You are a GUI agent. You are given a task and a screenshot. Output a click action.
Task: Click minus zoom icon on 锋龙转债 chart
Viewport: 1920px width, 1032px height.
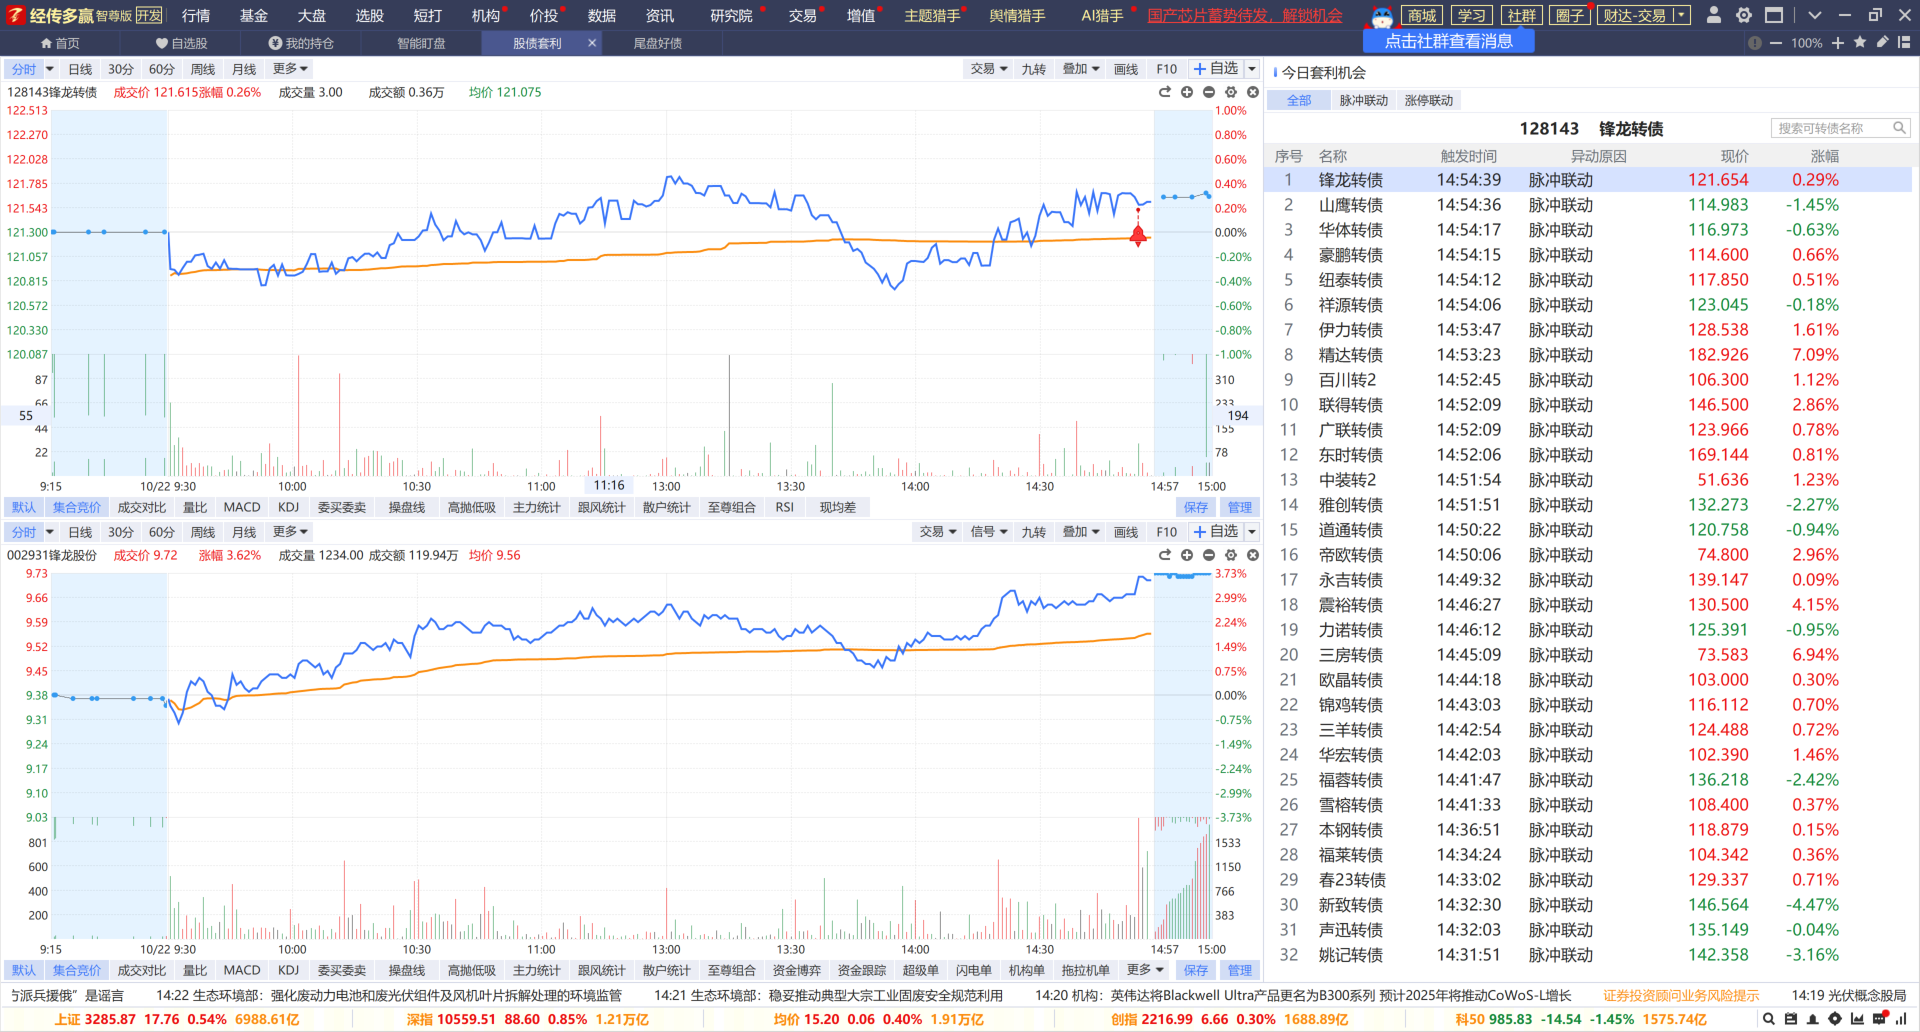[1209, 92]
